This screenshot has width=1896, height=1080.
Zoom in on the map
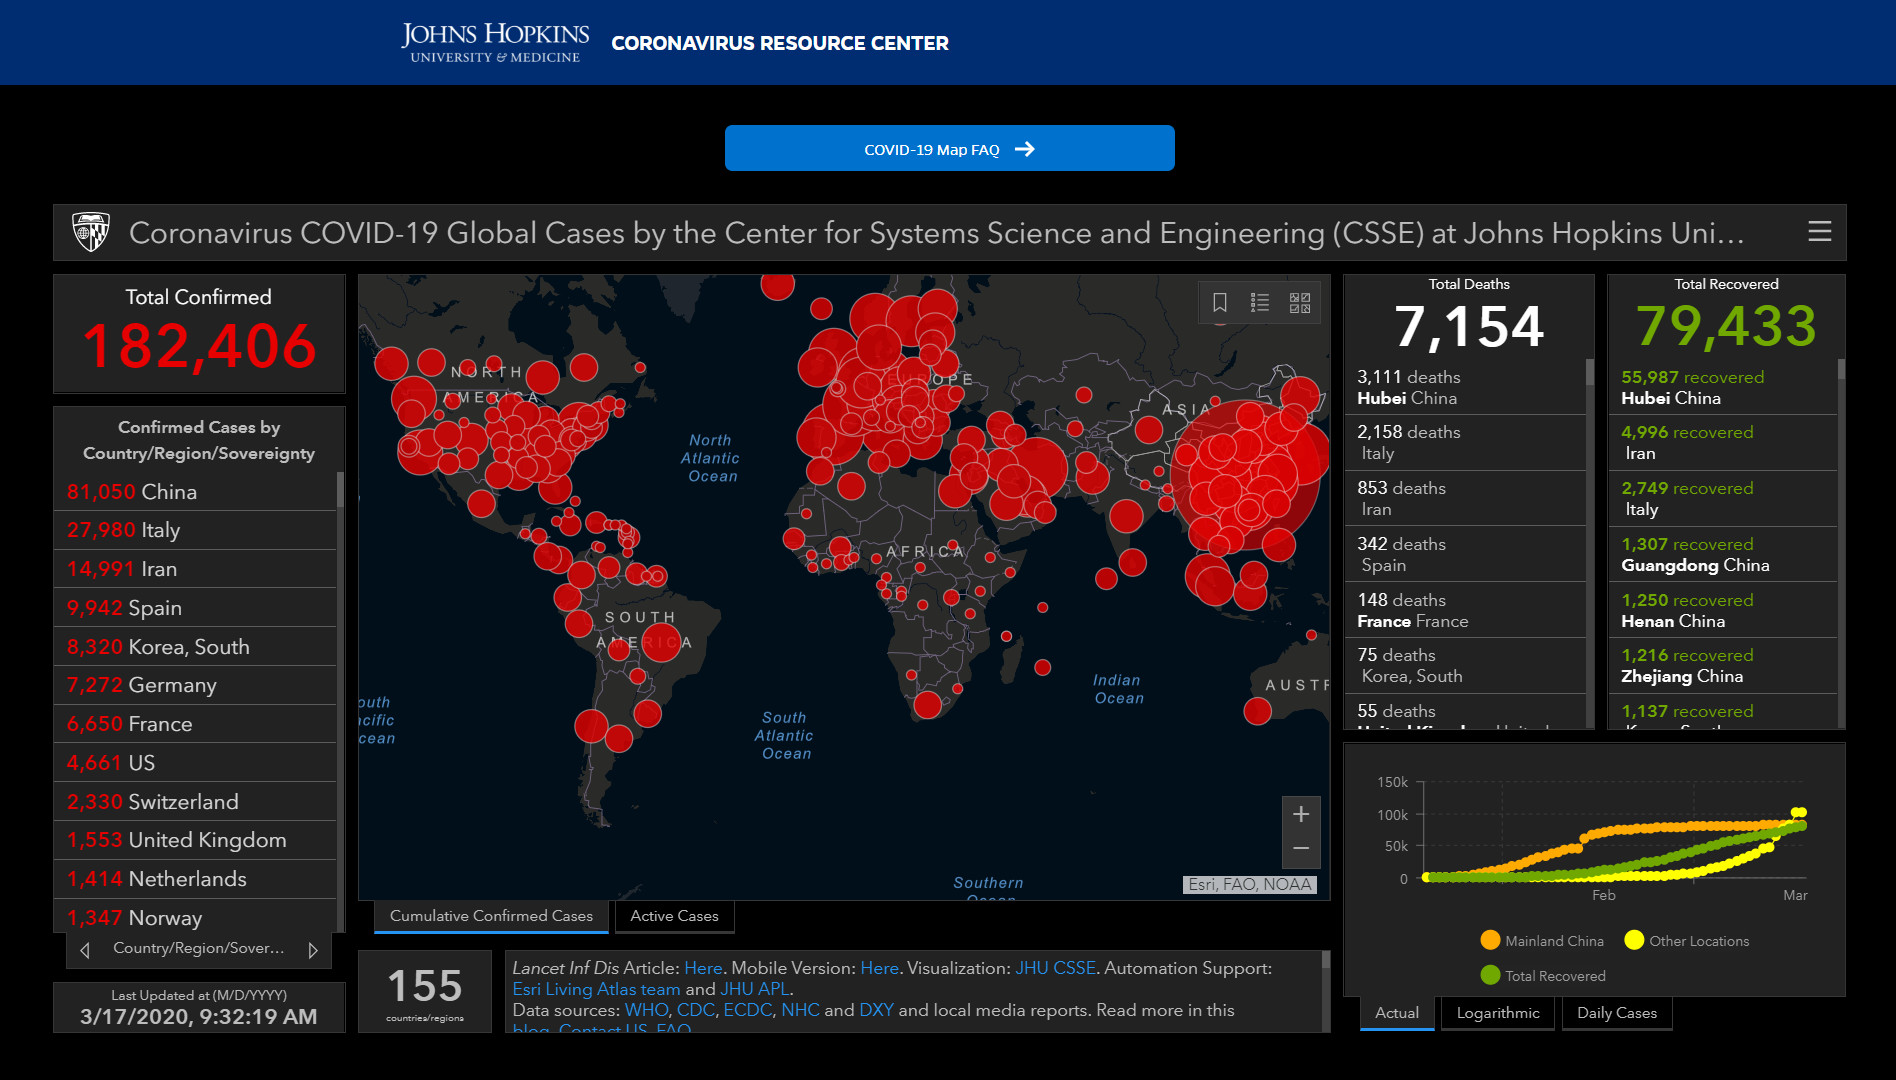pyautogui.click(x=1301, y=814)
